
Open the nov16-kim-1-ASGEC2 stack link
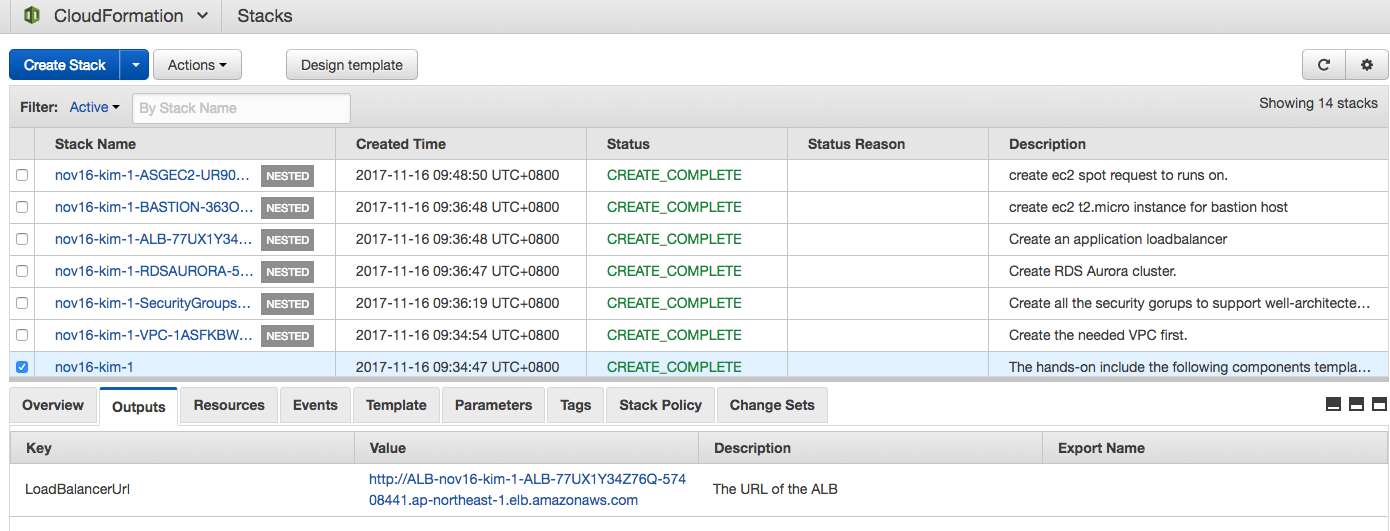[153, 175]
